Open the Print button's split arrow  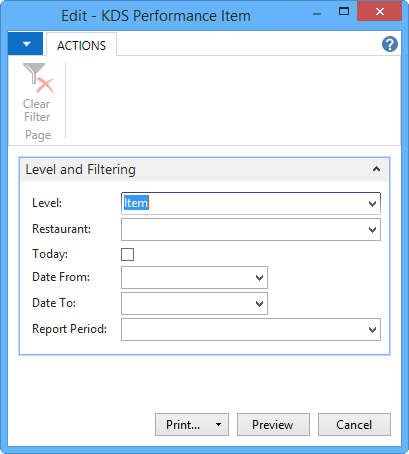pyautogui.click(x=219, y=425)
